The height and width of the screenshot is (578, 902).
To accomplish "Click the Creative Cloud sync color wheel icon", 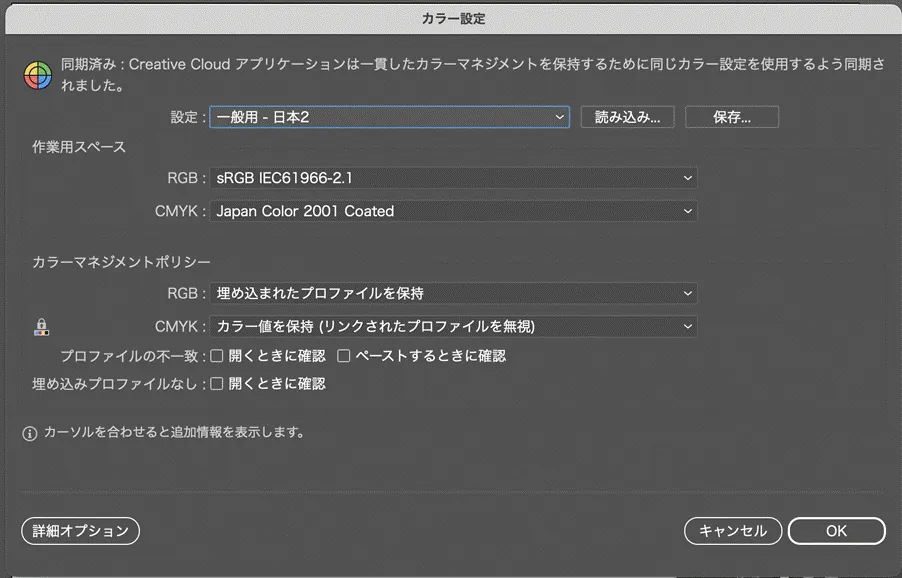I will coord(36,69).
